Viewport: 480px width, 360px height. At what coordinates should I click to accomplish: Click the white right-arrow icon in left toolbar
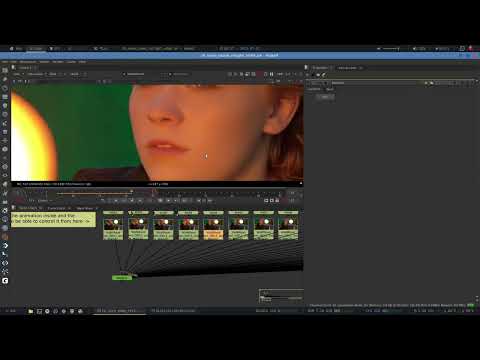click(x=5, y=246)
